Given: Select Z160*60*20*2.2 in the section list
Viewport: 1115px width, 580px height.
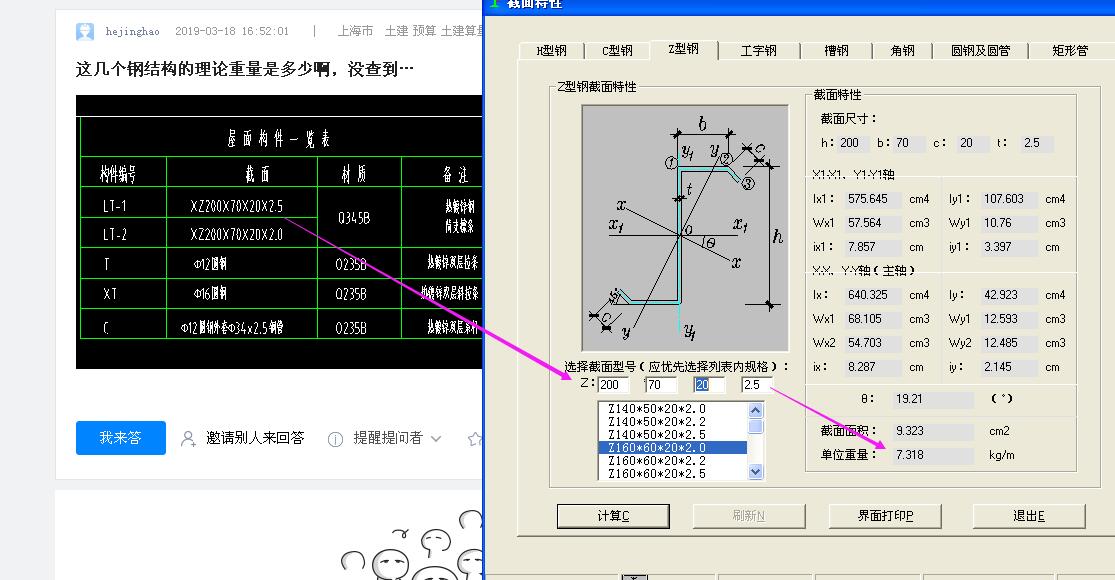Looking at the screenshot, I should pos(673,461).
